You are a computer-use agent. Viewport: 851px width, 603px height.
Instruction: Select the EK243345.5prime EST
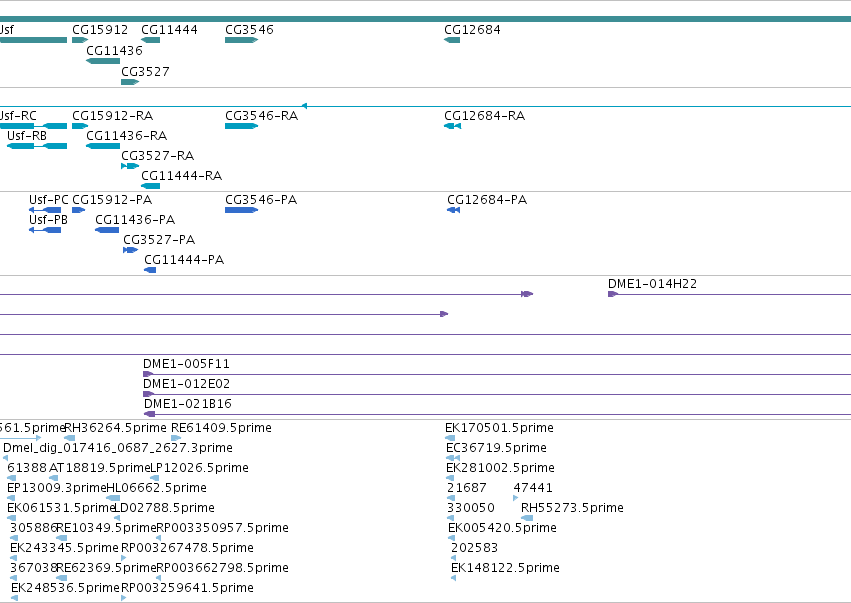(14, 558)
